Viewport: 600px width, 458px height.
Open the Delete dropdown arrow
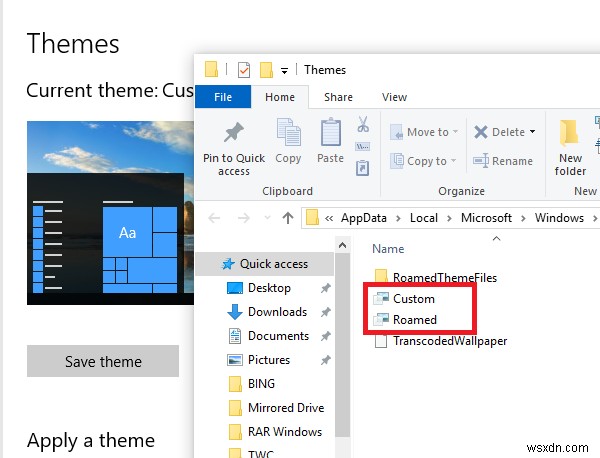pyautogui.click(x=532, y=132)
